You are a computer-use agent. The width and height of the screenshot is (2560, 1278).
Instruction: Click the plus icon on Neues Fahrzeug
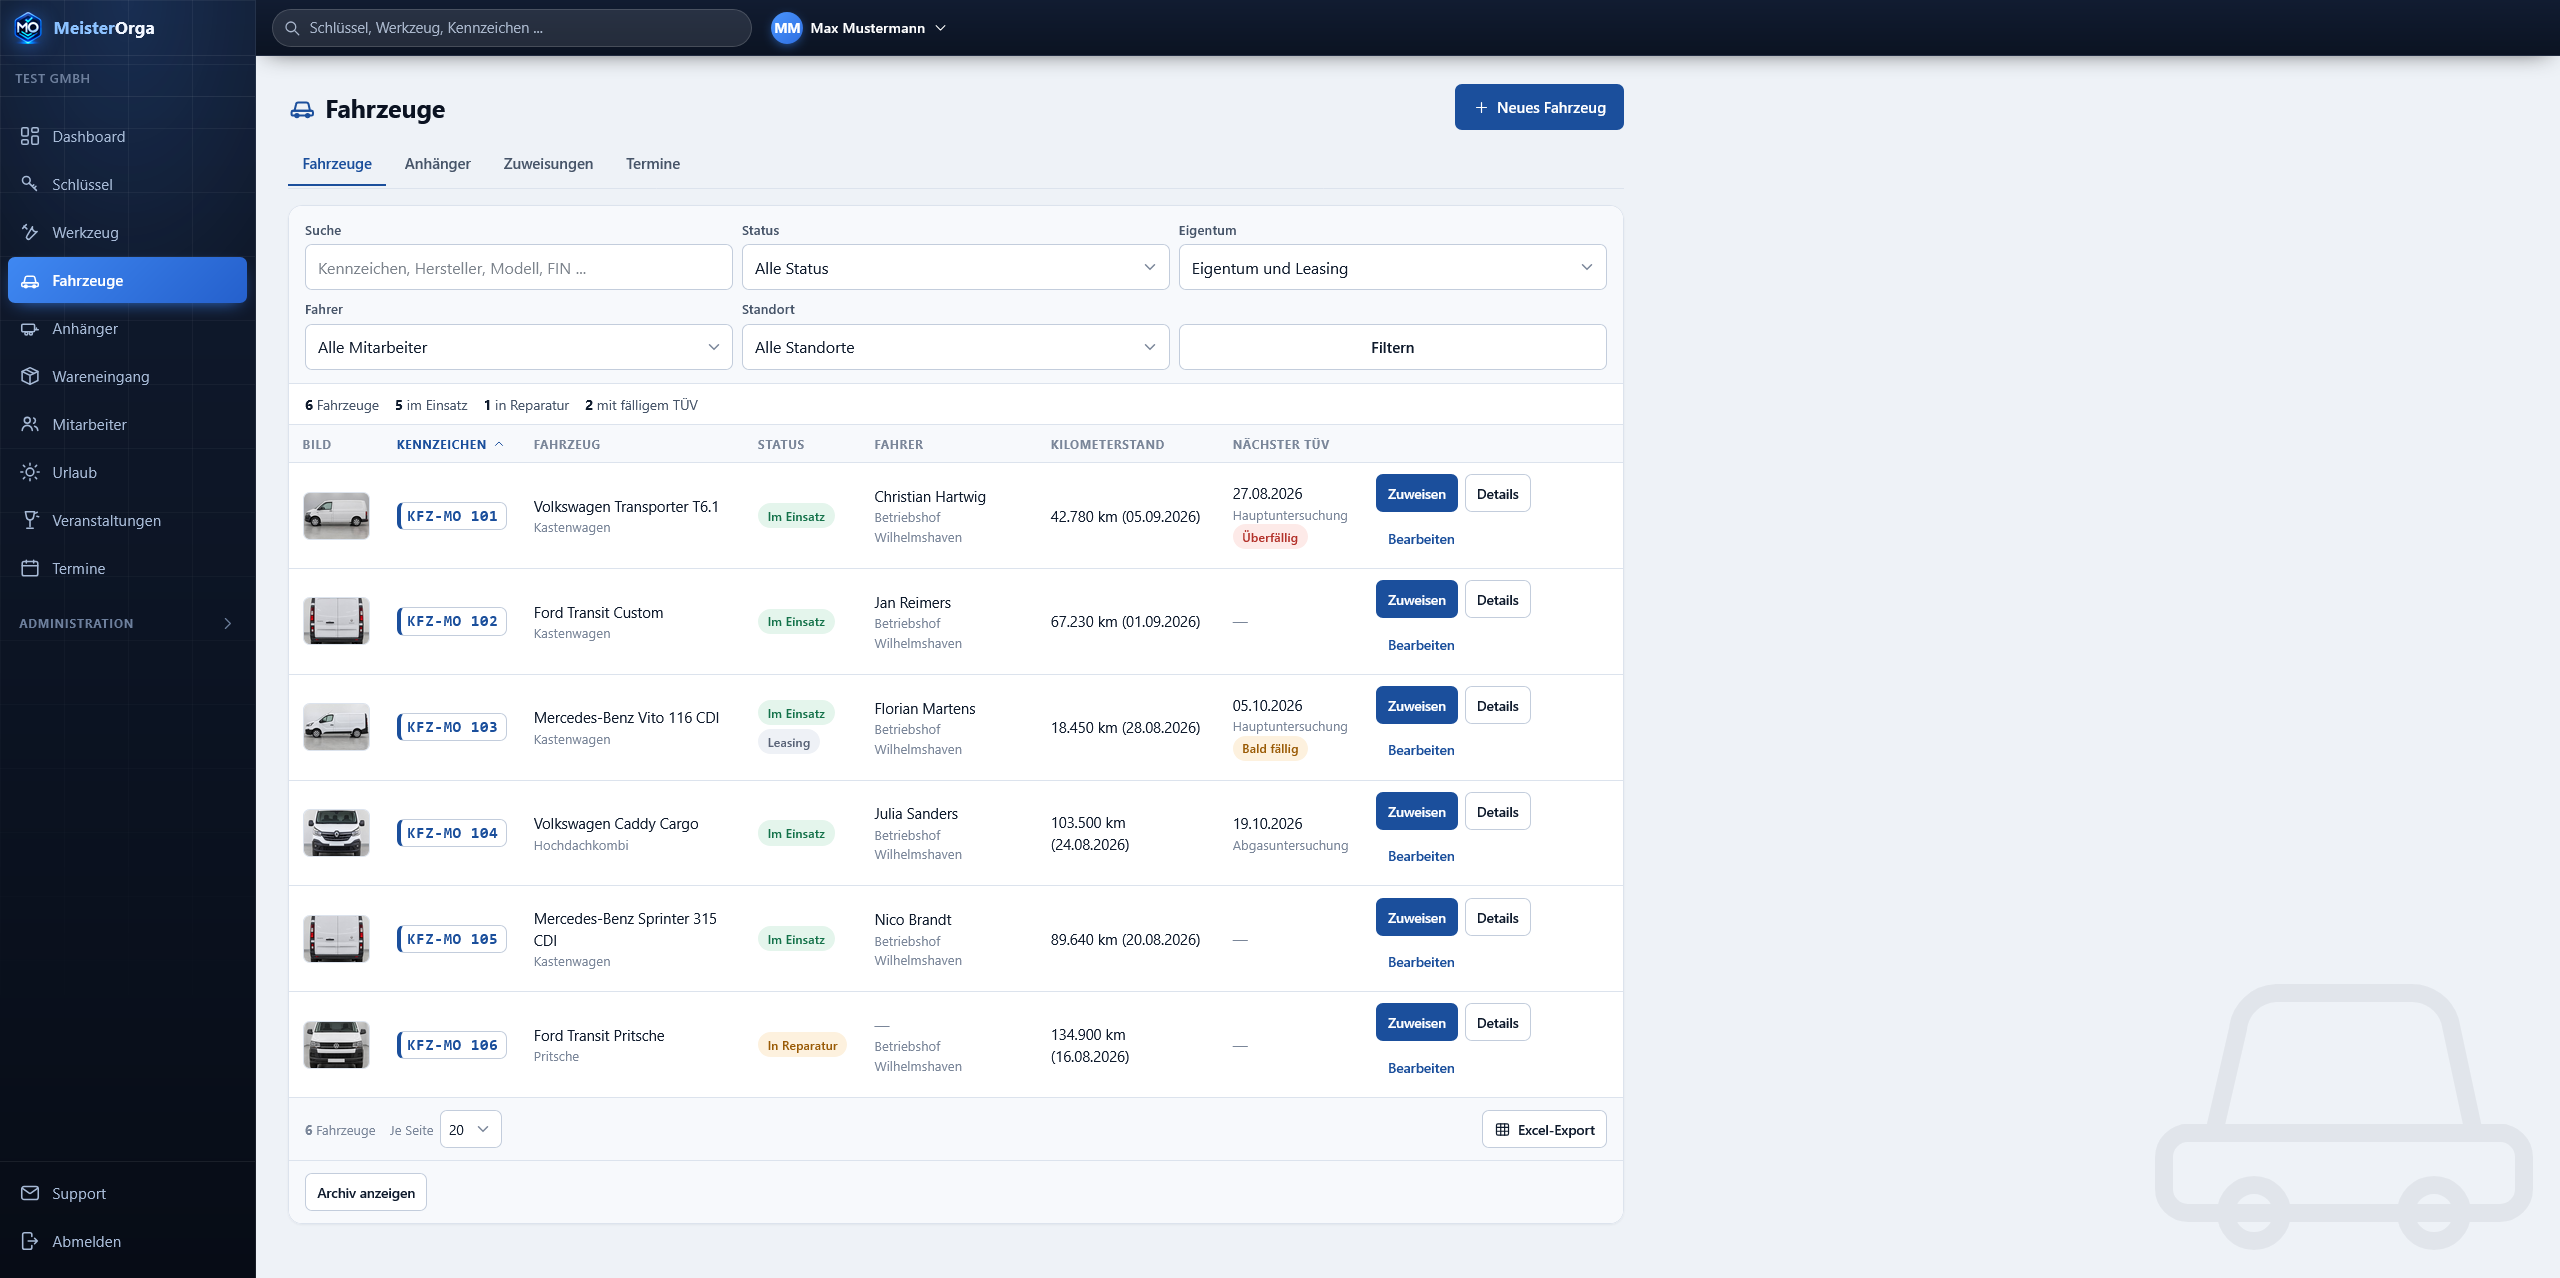(x=1481, y=108)
